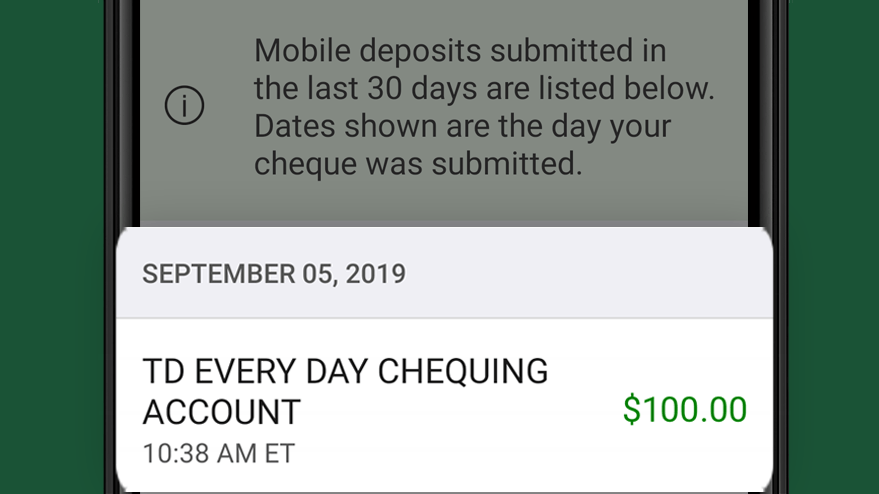Tap the words 'cheque was submitted.'
This screenshot has width=879, height=494.
pyautogui.click(x=418, y=164)
